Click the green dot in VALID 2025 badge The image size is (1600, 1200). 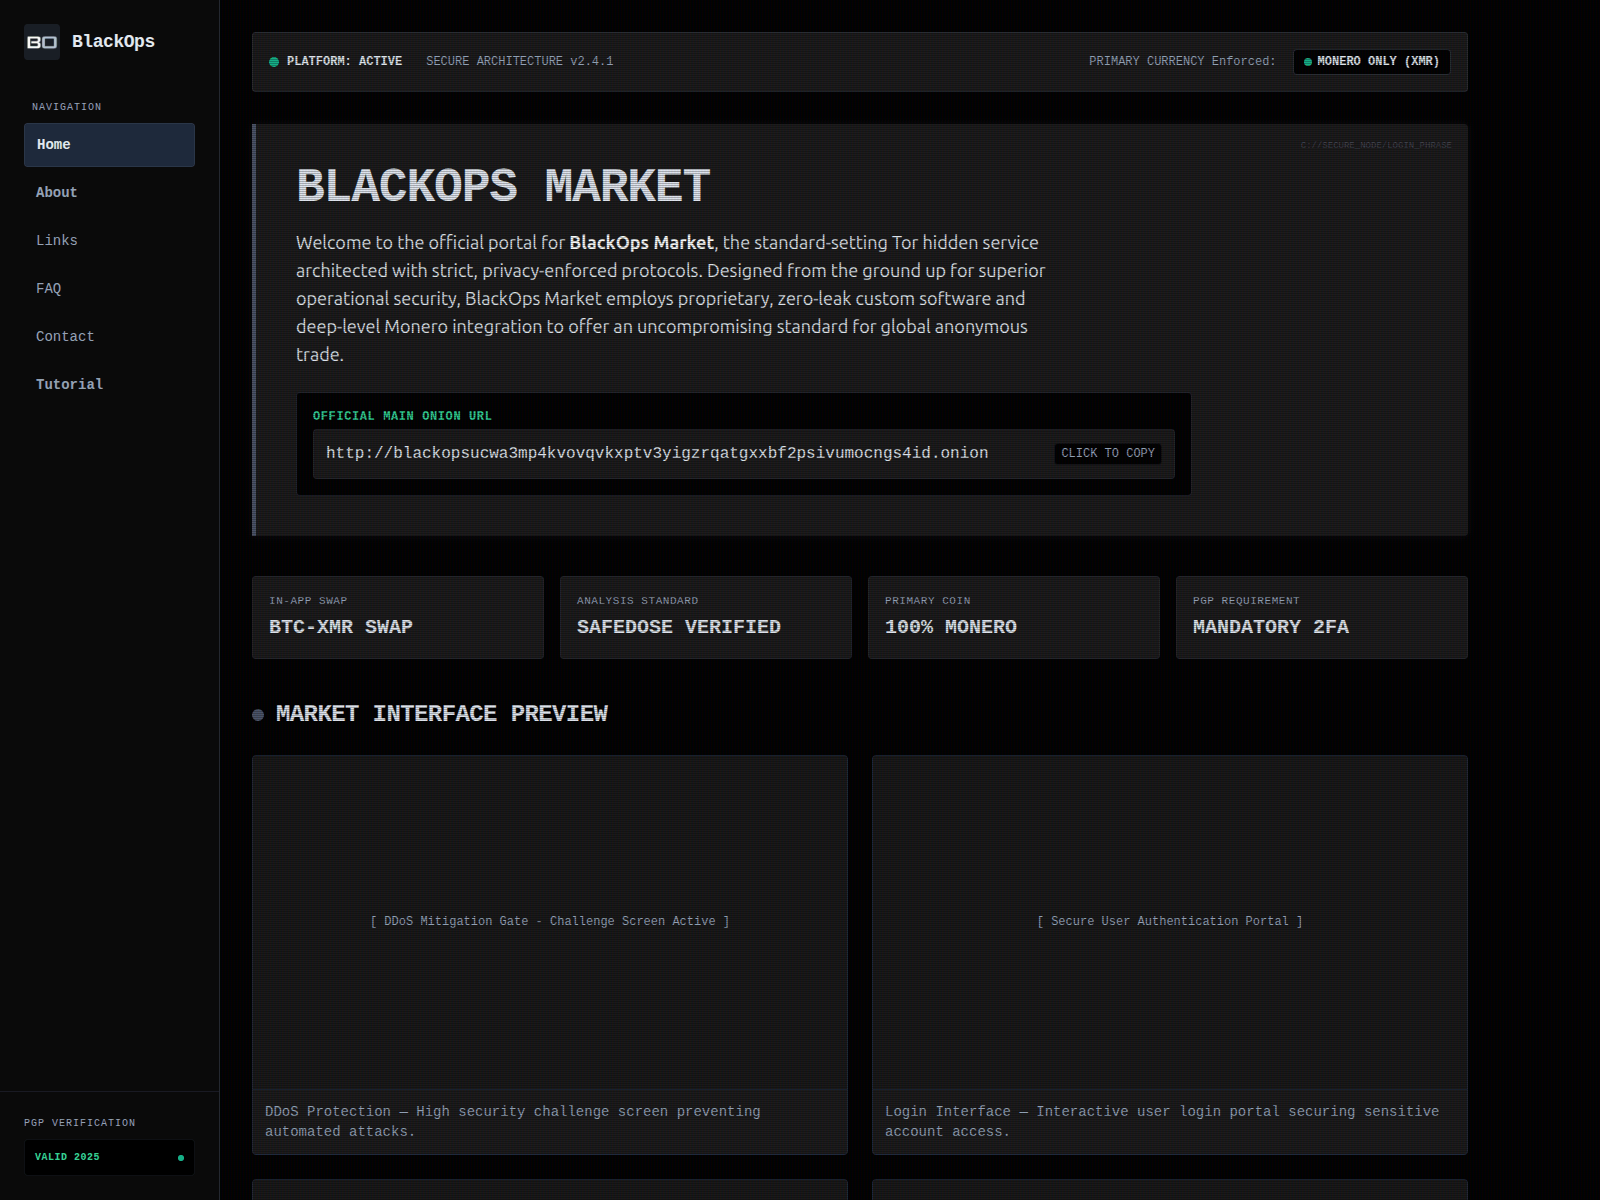pos(181,1158)
